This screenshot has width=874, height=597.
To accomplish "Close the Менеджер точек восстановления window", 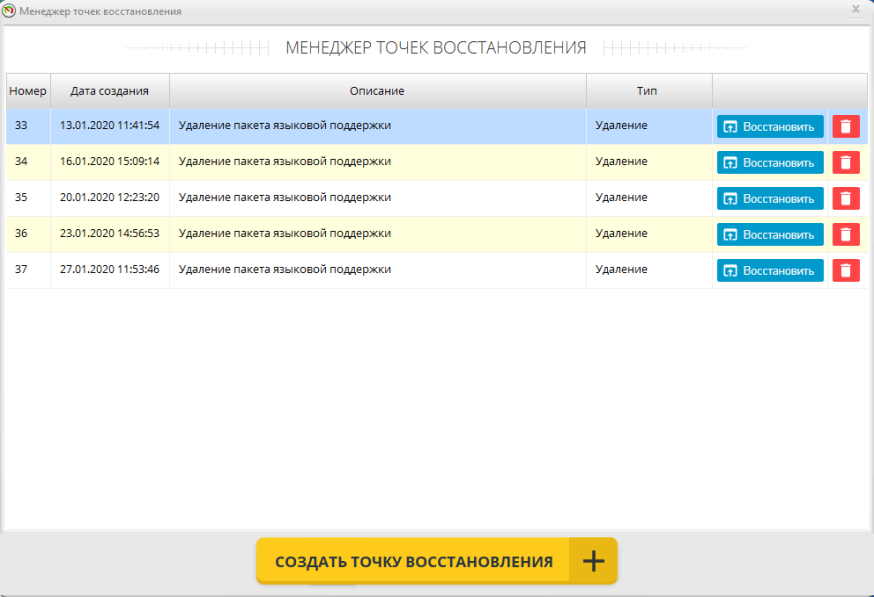I will coord(855,9).
